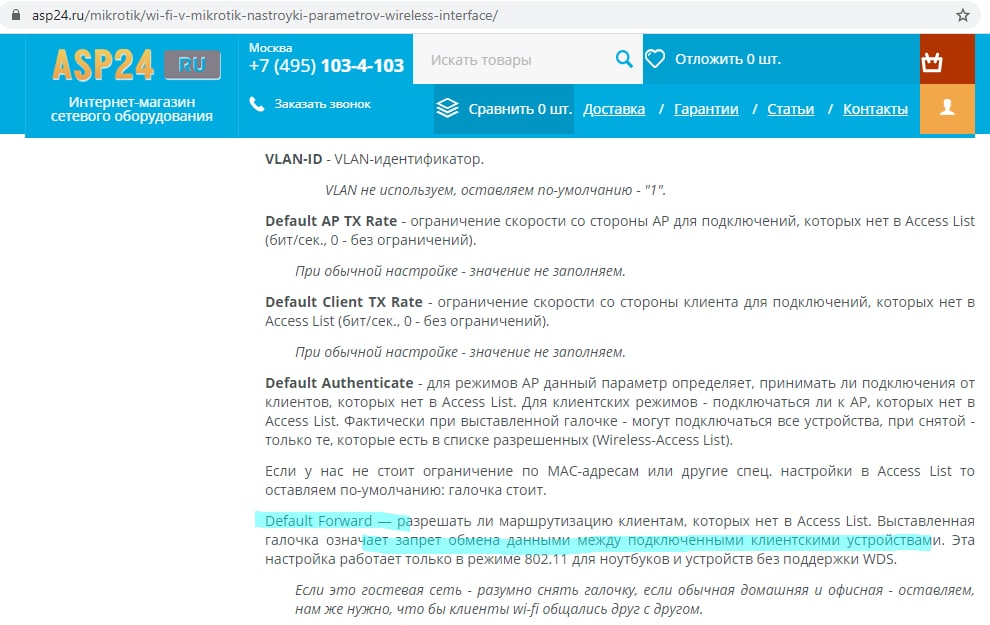Click 'Заказать звонок' callback link

[x=322, y=104]
